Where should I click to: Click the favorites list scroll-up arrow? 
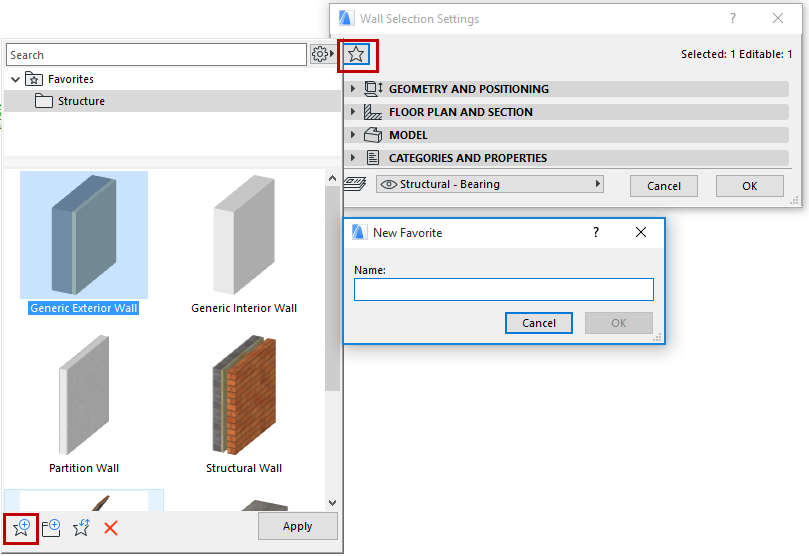tap(332, 178)
